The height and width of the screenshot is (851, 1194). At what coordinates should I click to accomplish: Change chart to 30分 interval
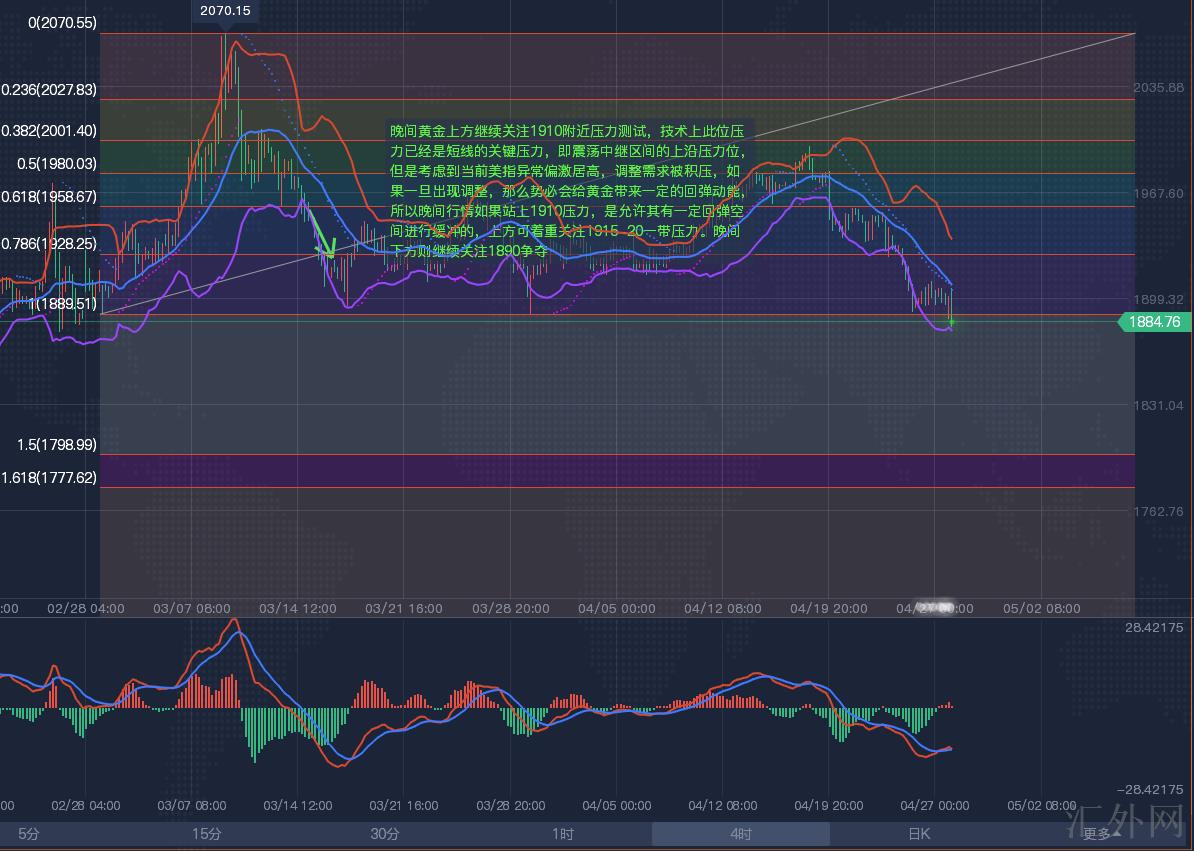pos(385,833)
